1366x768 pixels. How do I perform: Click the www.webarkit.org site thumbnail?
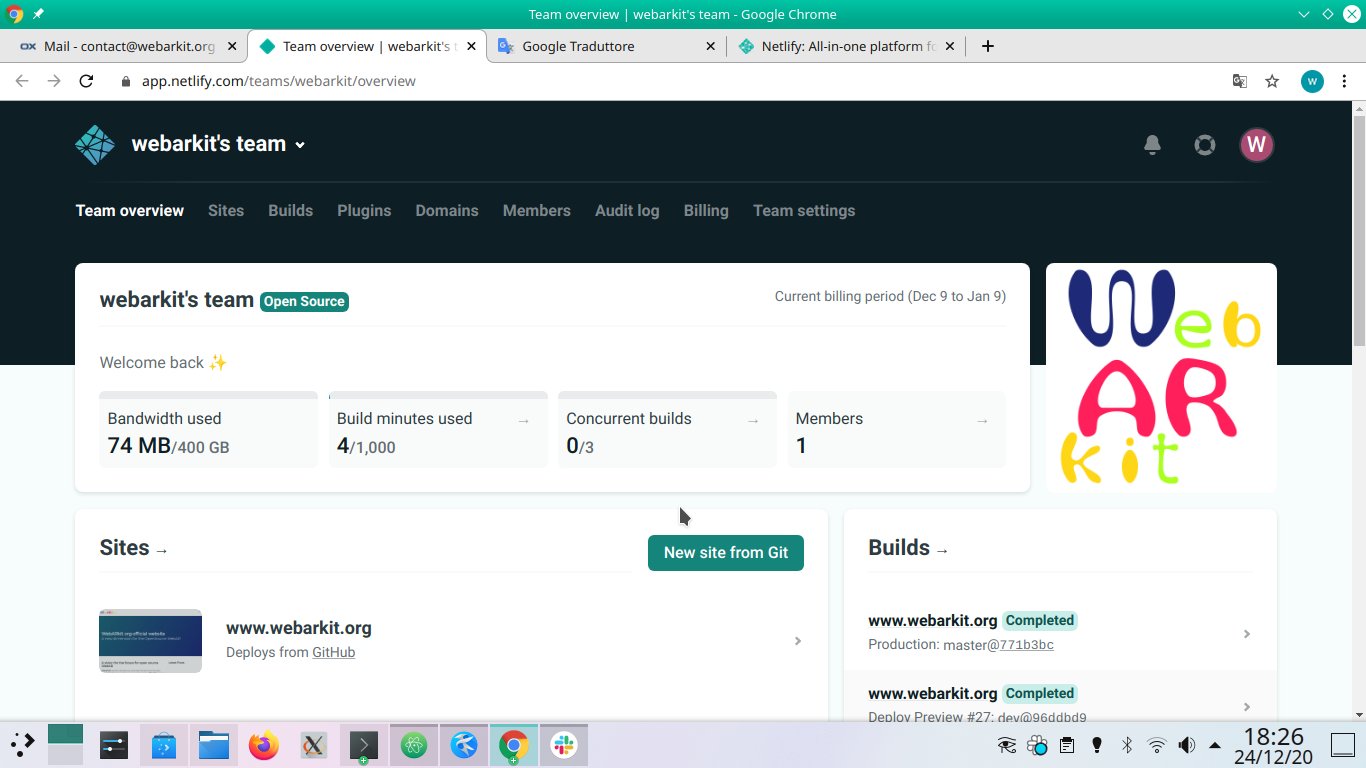tap(151, 641)
